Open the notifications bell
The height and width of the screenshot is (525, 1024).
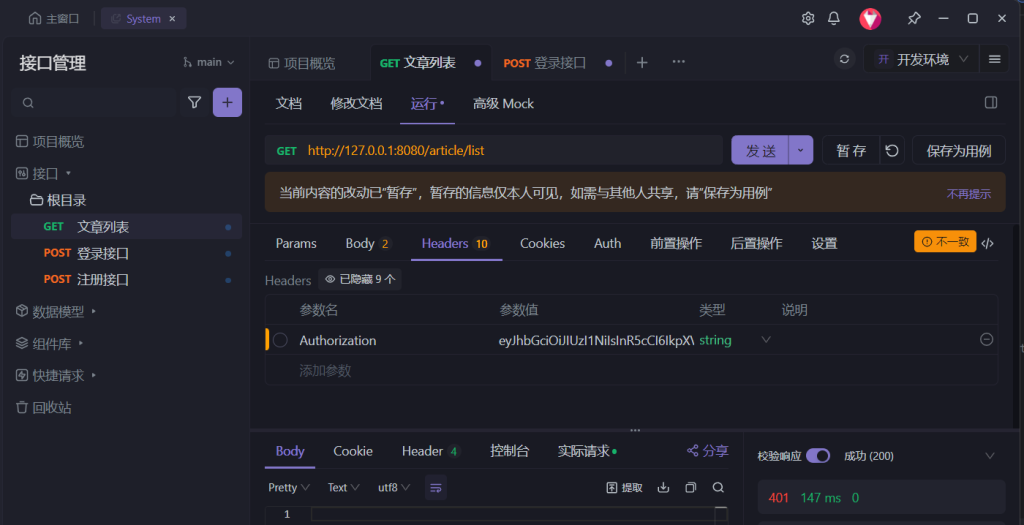[x=834, y=18]
